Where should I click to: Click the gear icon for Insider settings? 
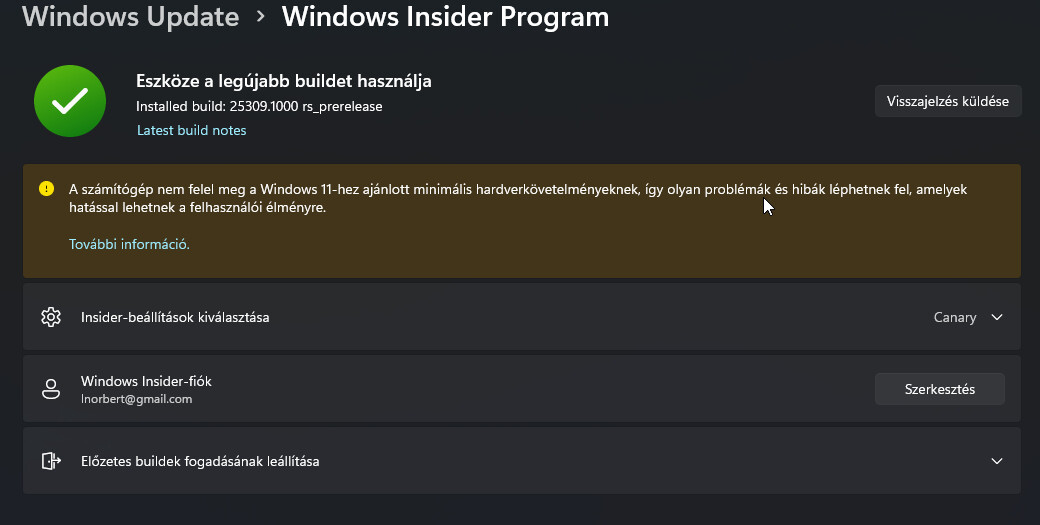pos(51,317)
